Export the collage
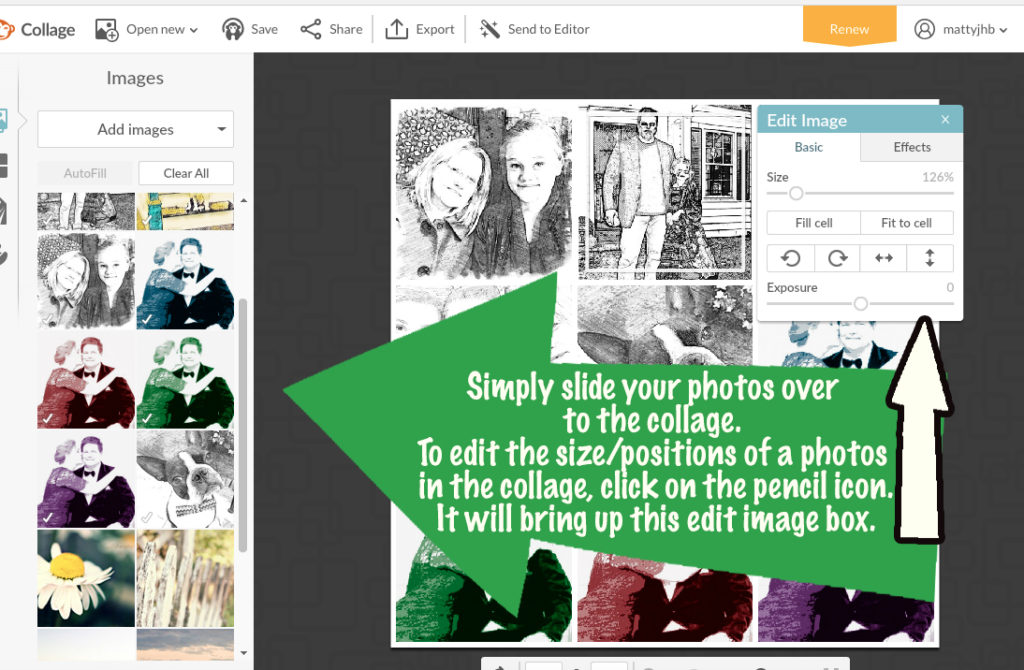The image size is (1024, 670). [x=420, y=29]
